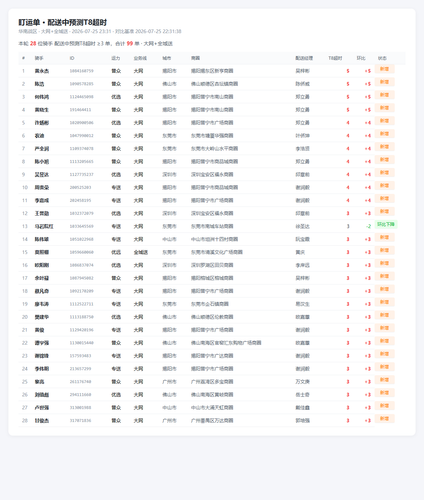The height and width of the screenshot is (500, 424).
Task: Click the 环比 column header
Action: [361, 58]
